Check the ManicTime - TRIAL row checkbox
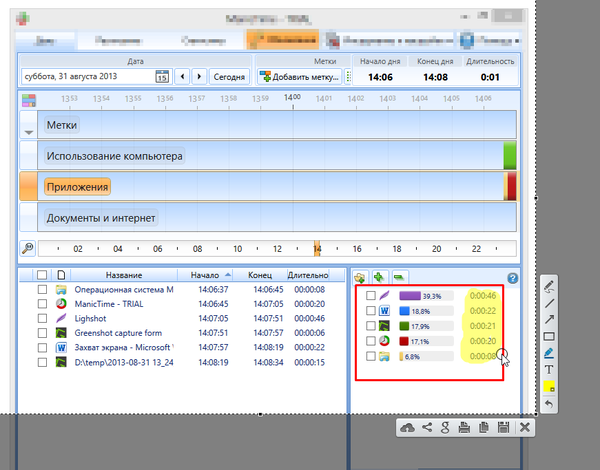The width and height of the screenshot is (600, 470). click(x=42, y=304)
